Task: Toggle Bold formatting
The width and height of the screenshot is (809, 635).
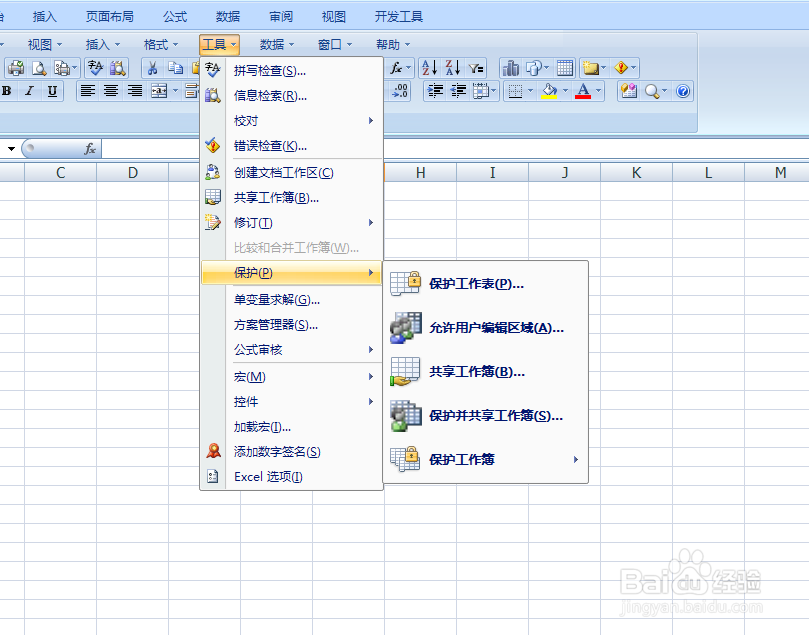Action: pos(7,91)
